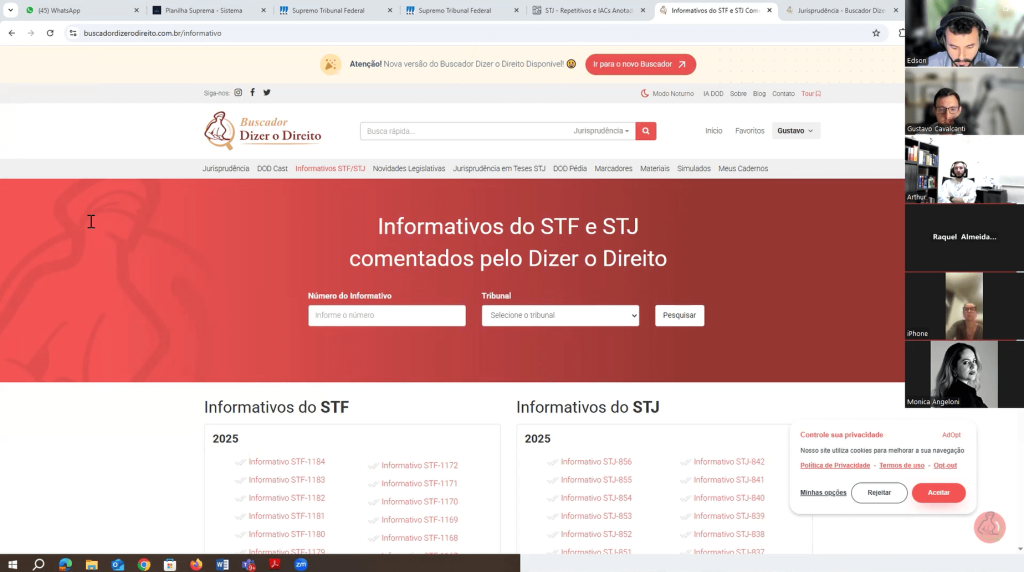The width and height of the screenshot is (1024, 572).
Task: Click the Pesquisar button
Action: (x=679, y=315)
